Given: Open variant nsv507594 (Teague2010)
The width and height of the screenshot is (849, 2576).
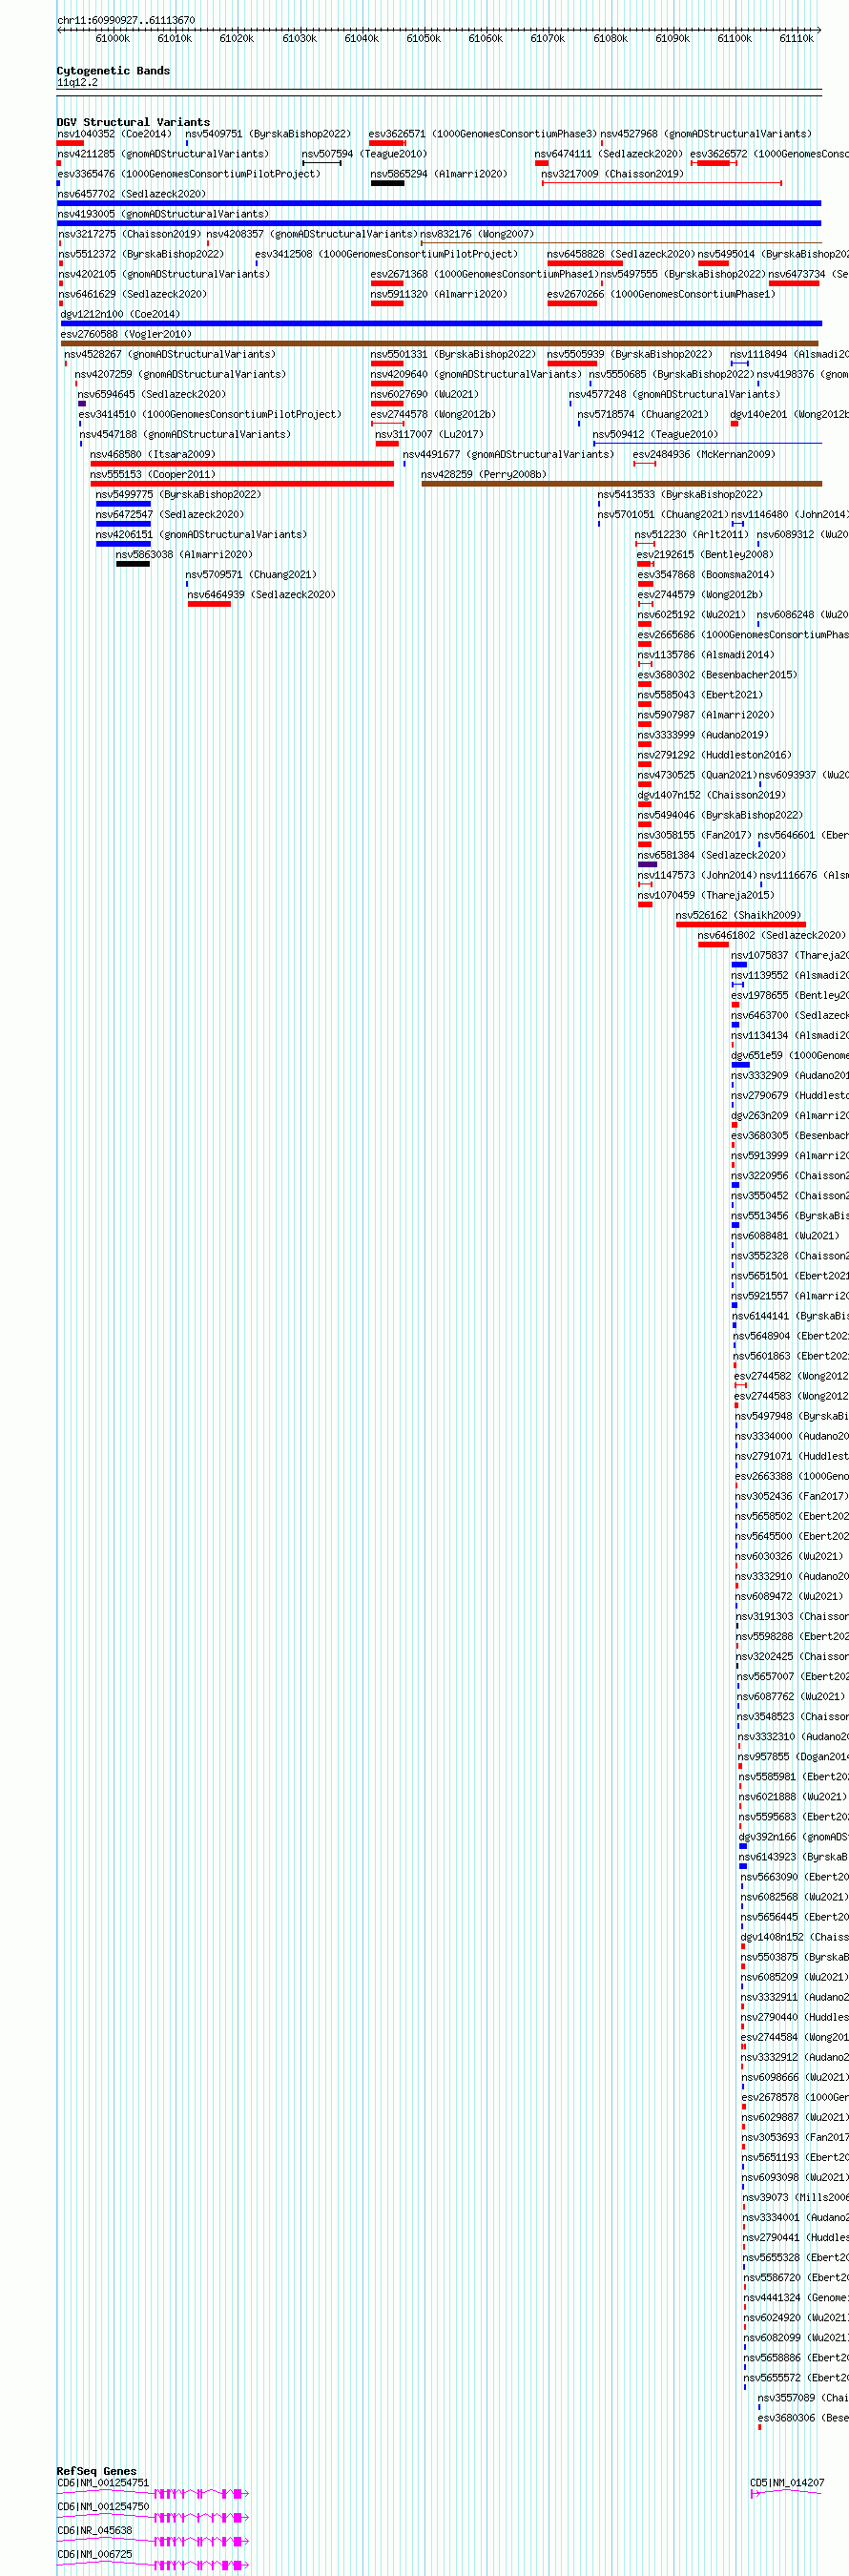Looking at the screenshot, I should (364, 154).
